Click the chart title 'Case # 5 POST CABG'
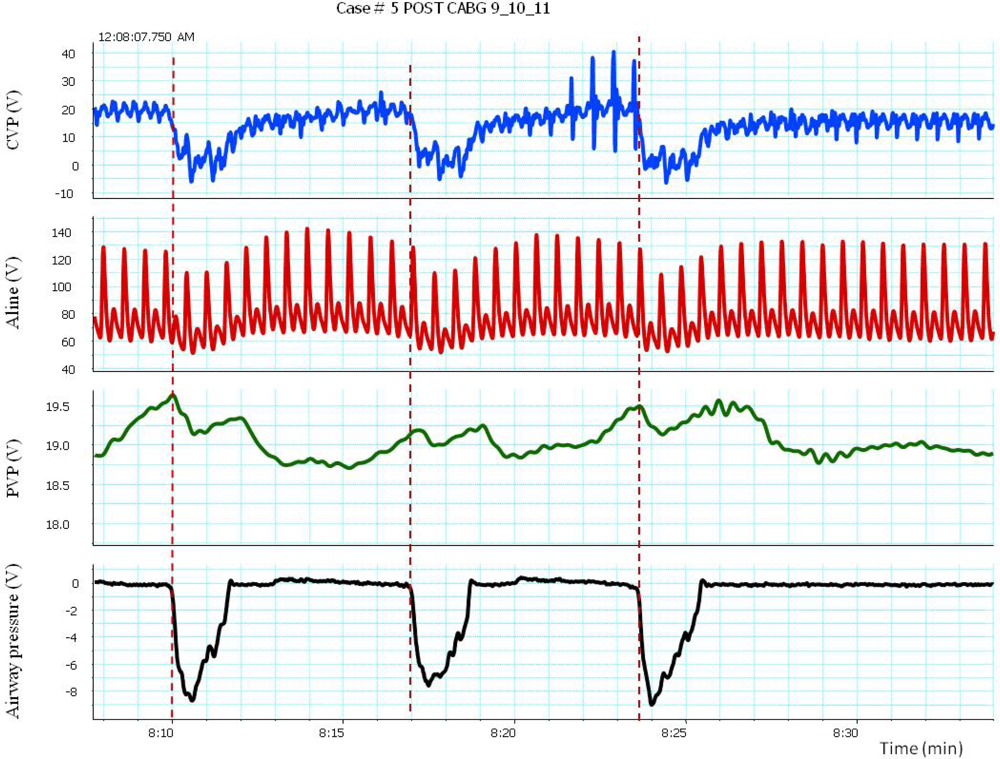This screenshot has width=1000, height=759. pyautogui.click(x=442, y=9)
